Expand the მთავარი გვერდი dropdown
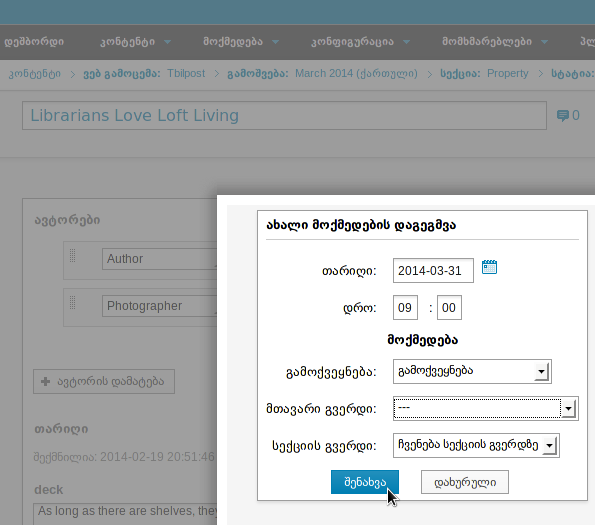The height and width of the screenshot is (525, 595). point(485,409)
